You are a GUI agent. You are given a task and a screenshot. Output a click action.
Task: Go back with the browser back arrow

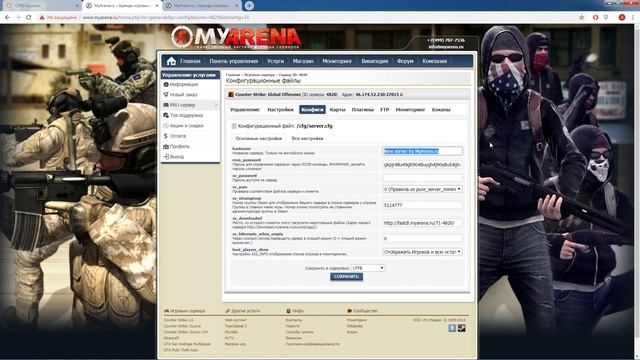click(7, 18)
